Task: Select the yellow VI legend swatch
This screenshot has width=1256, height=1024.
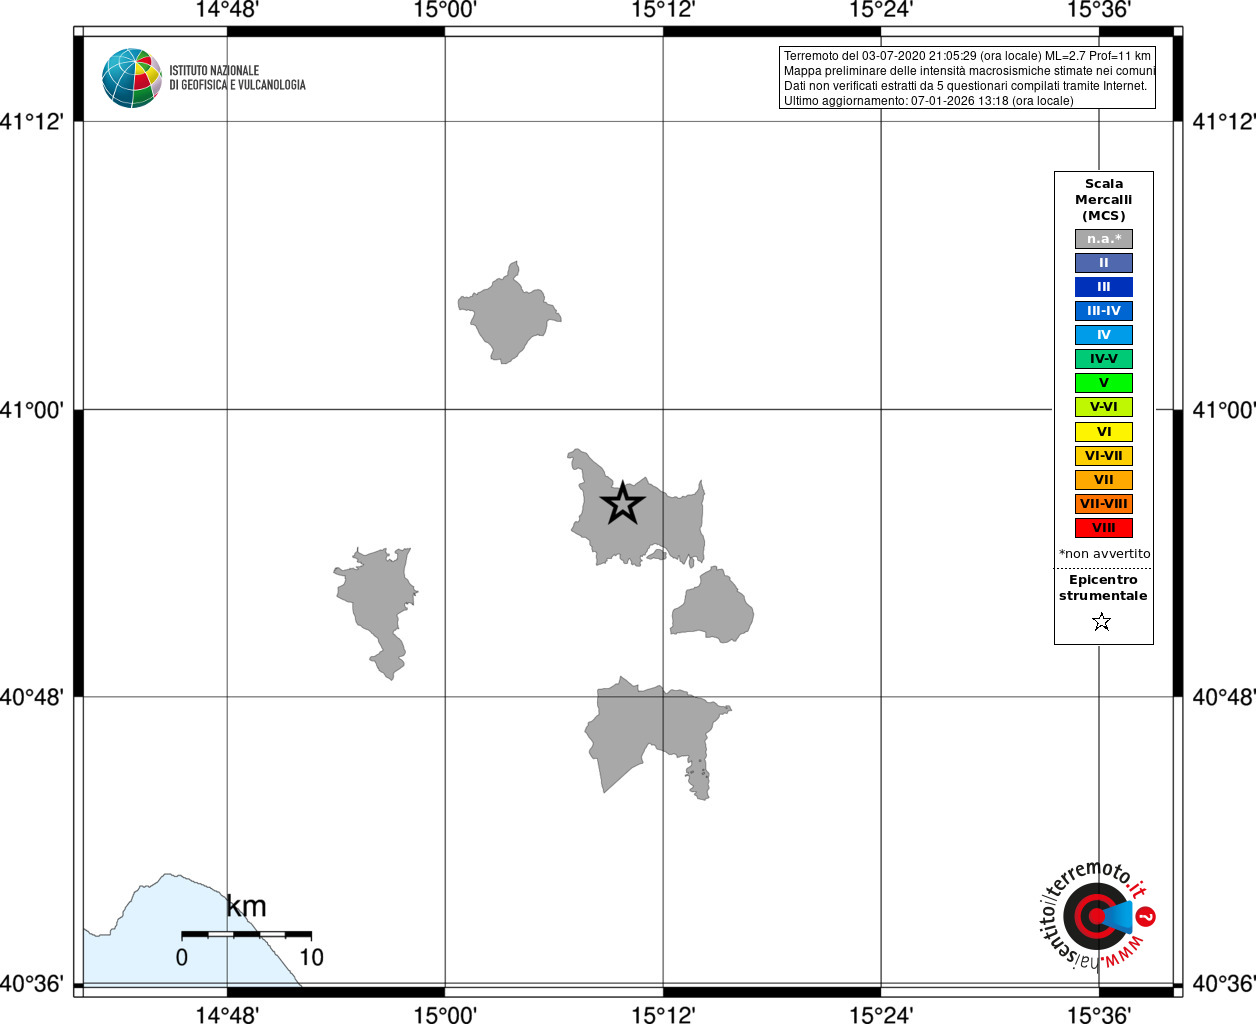Action: (x=1104, y=432)
